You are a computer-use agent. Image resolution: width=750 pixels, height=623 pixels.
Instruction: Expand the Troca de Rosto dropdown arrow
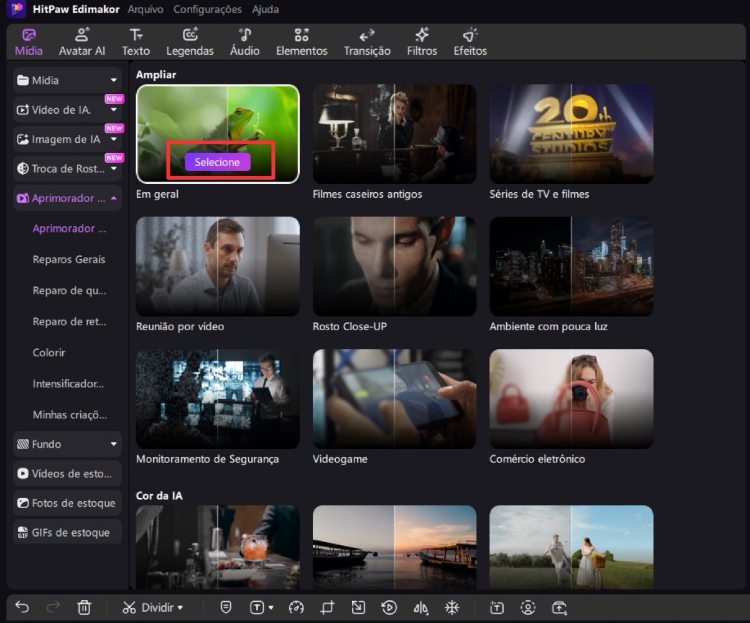113,168
